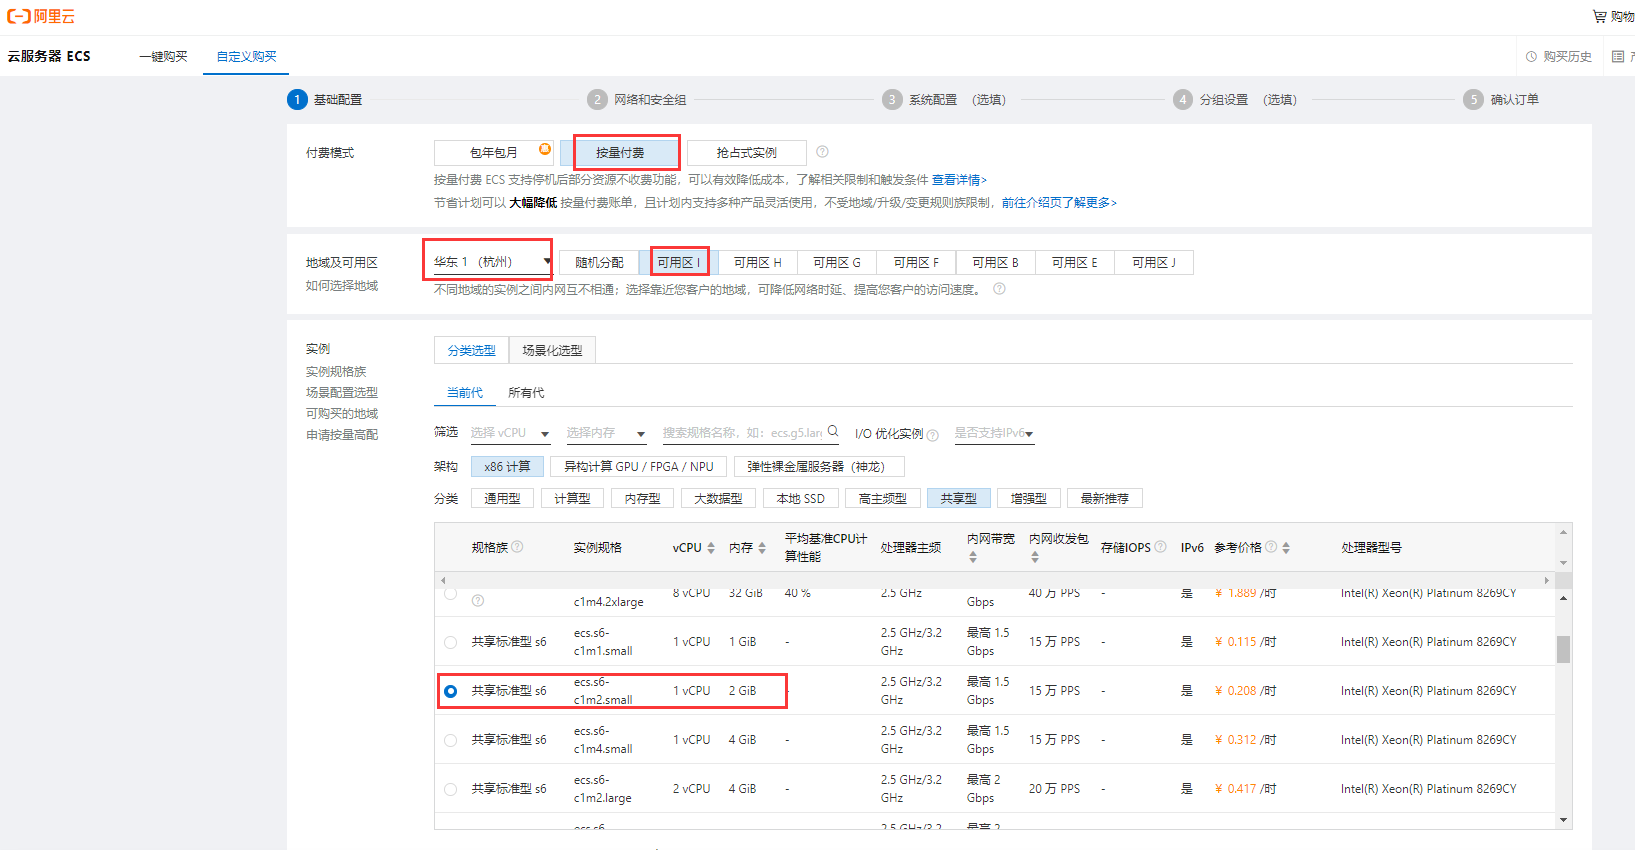Choose 按量付费 billing mode

pyautogui.click(x=620, y=153)
